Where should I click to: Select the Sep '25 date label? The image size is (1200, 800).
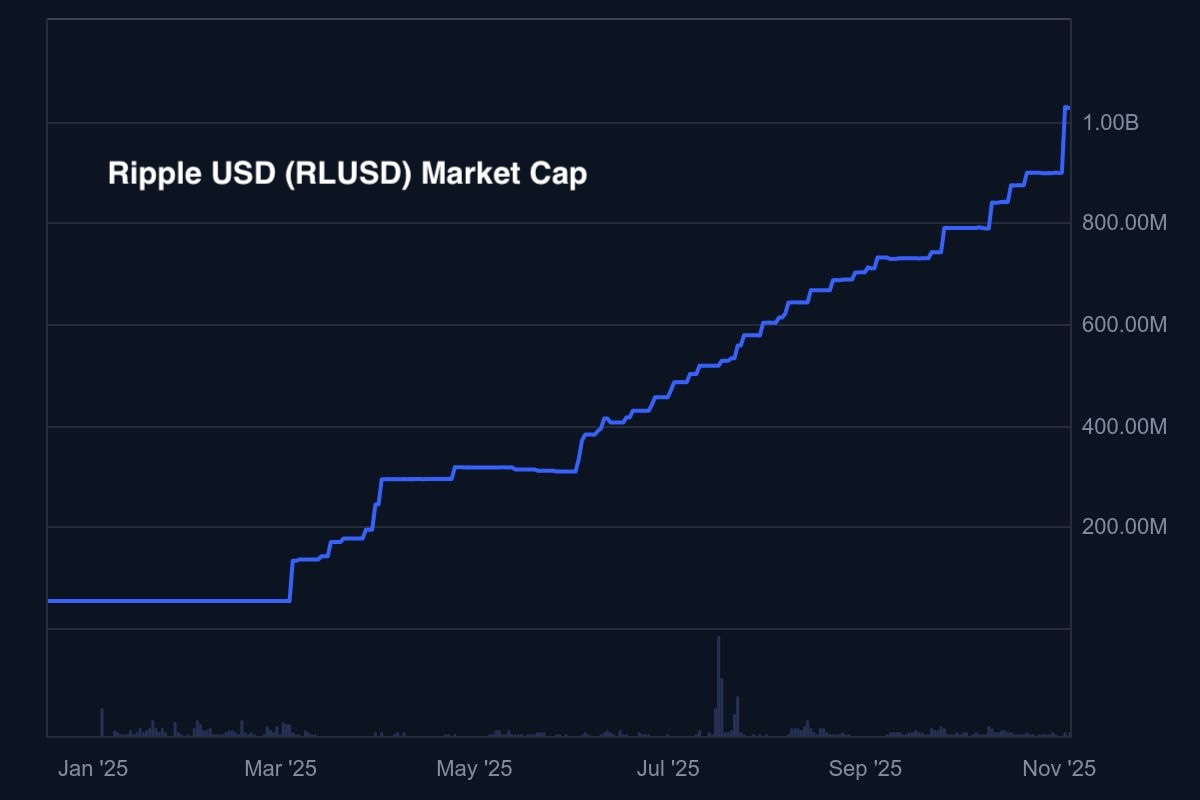click(x=865, y=769)
